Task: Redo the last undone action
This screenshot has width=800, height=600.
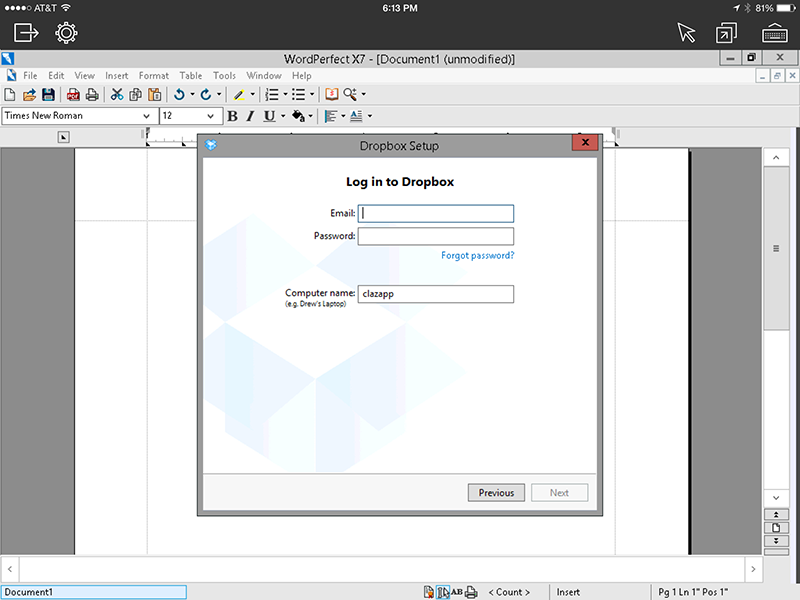Action: click(206, 94)
